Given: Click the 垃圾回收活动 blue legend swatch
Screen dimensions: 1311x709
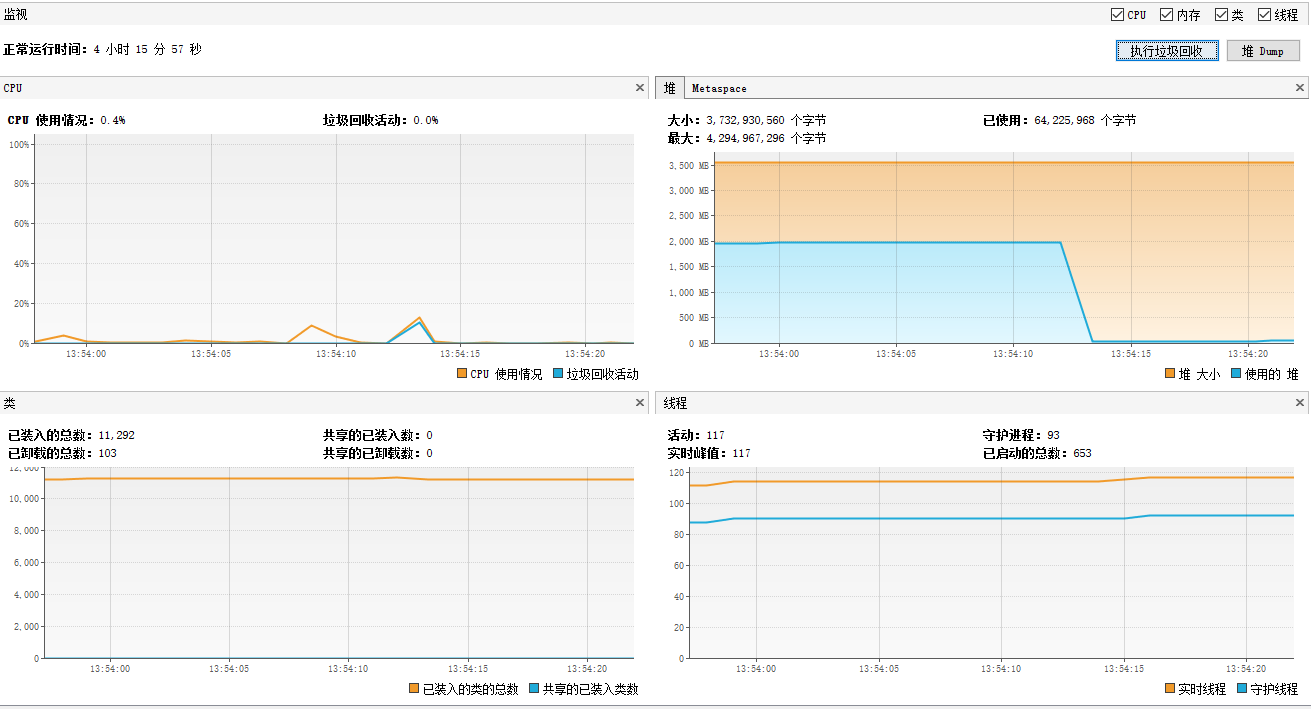Looking at the screenshot, I should click(x=558, y=374).
